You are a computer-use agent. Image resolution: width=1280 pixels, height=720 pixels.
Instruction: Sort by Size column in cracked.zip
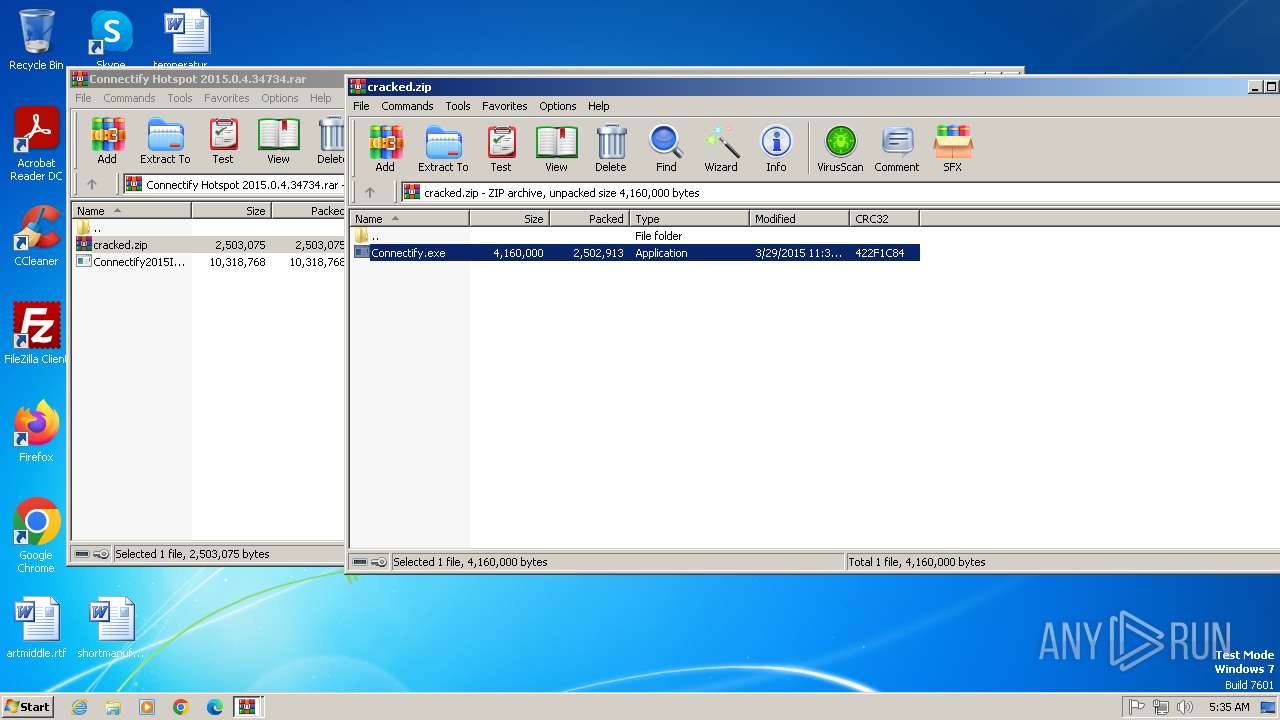click(x=510, y=218)
